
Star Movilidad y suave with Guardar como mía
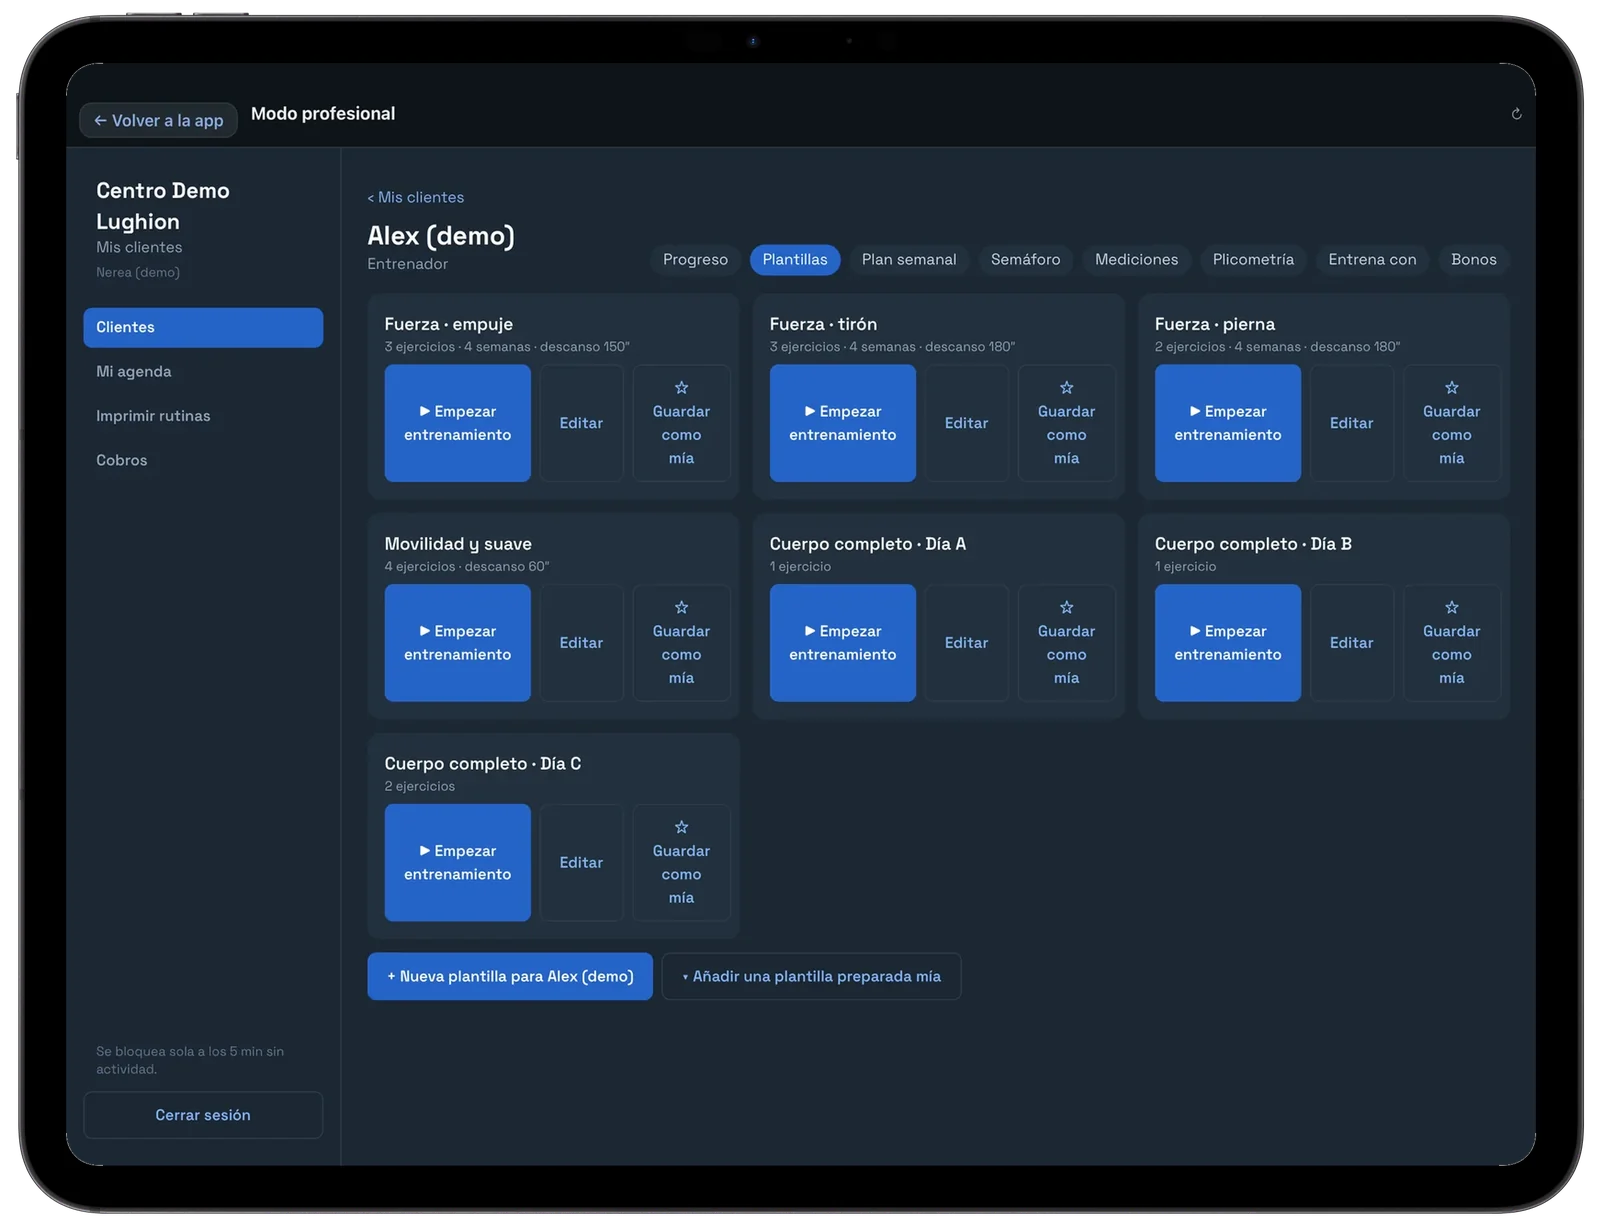(681, 643)
